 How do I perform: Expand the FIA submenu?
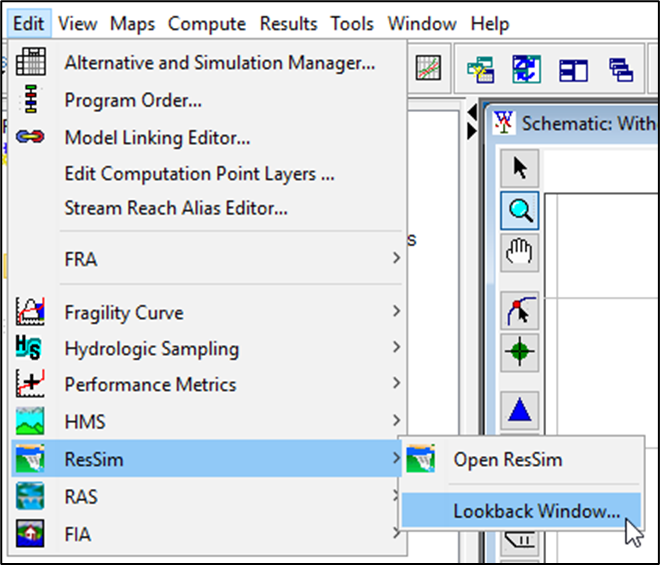206,534
